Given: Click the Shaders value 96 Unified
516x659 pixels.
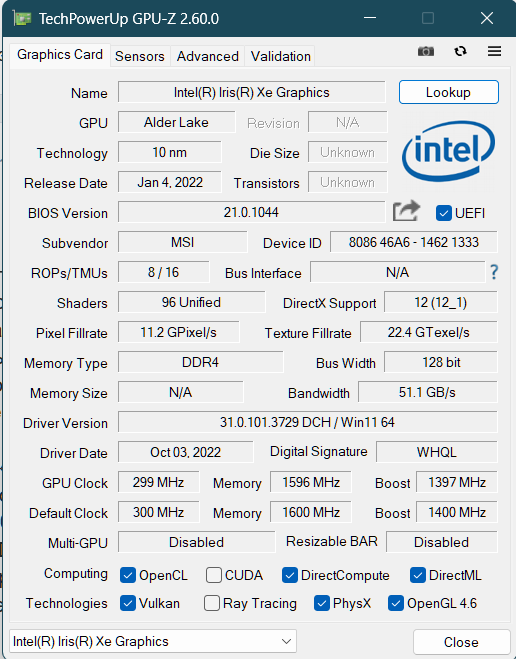Looking at the screenshot, I should tap(192, 303).
